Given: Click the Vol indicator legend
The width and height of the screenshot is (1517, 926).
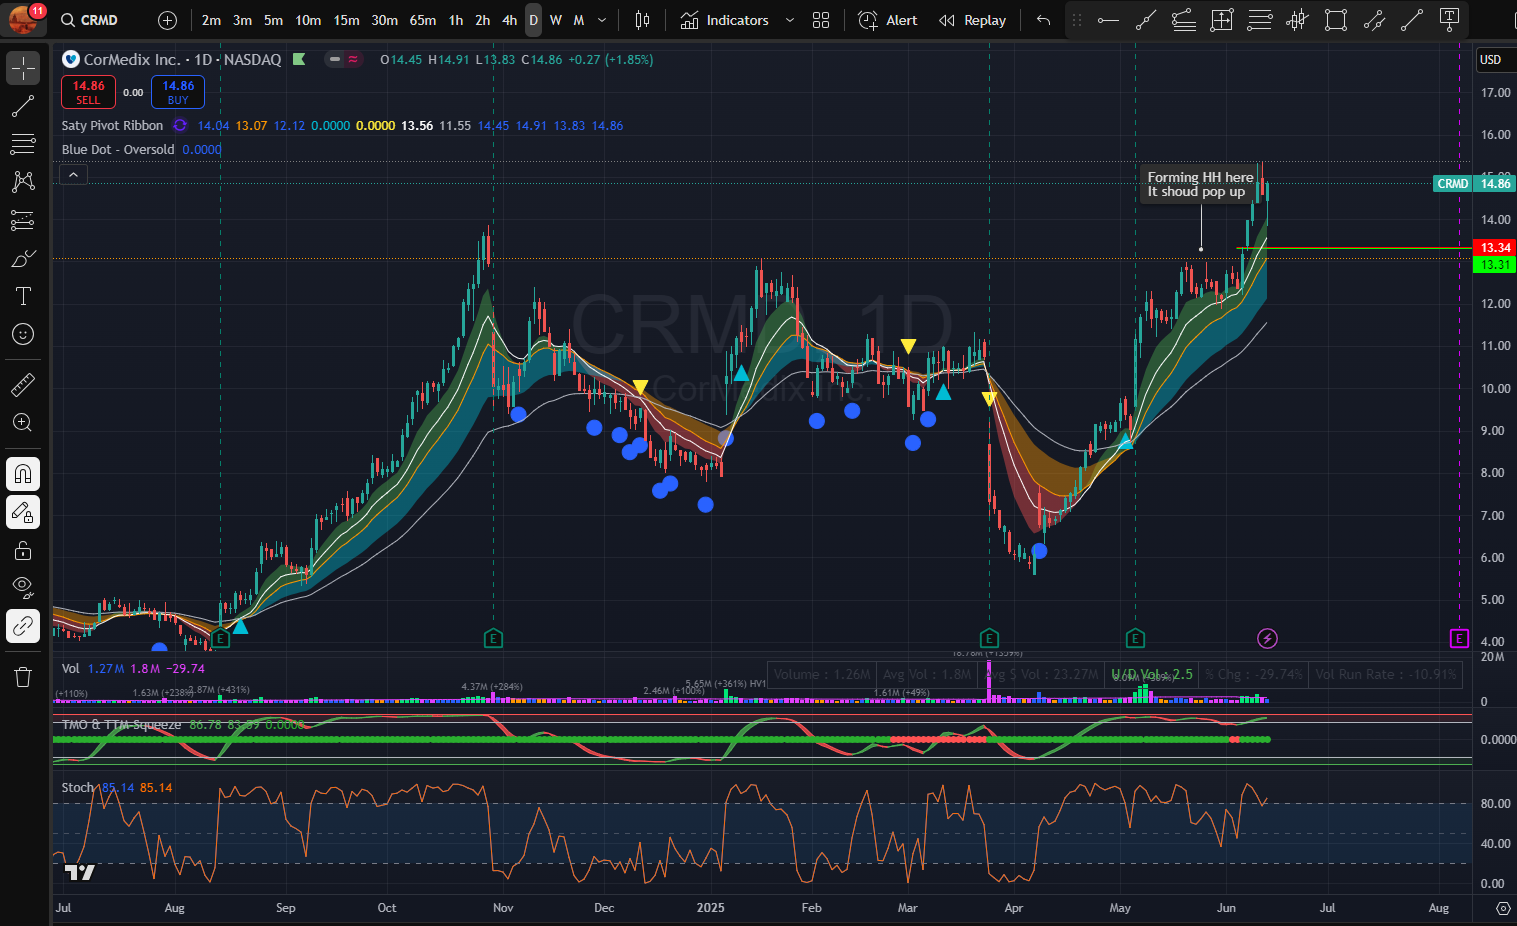Looking at the screenshot, I should 70,668.
